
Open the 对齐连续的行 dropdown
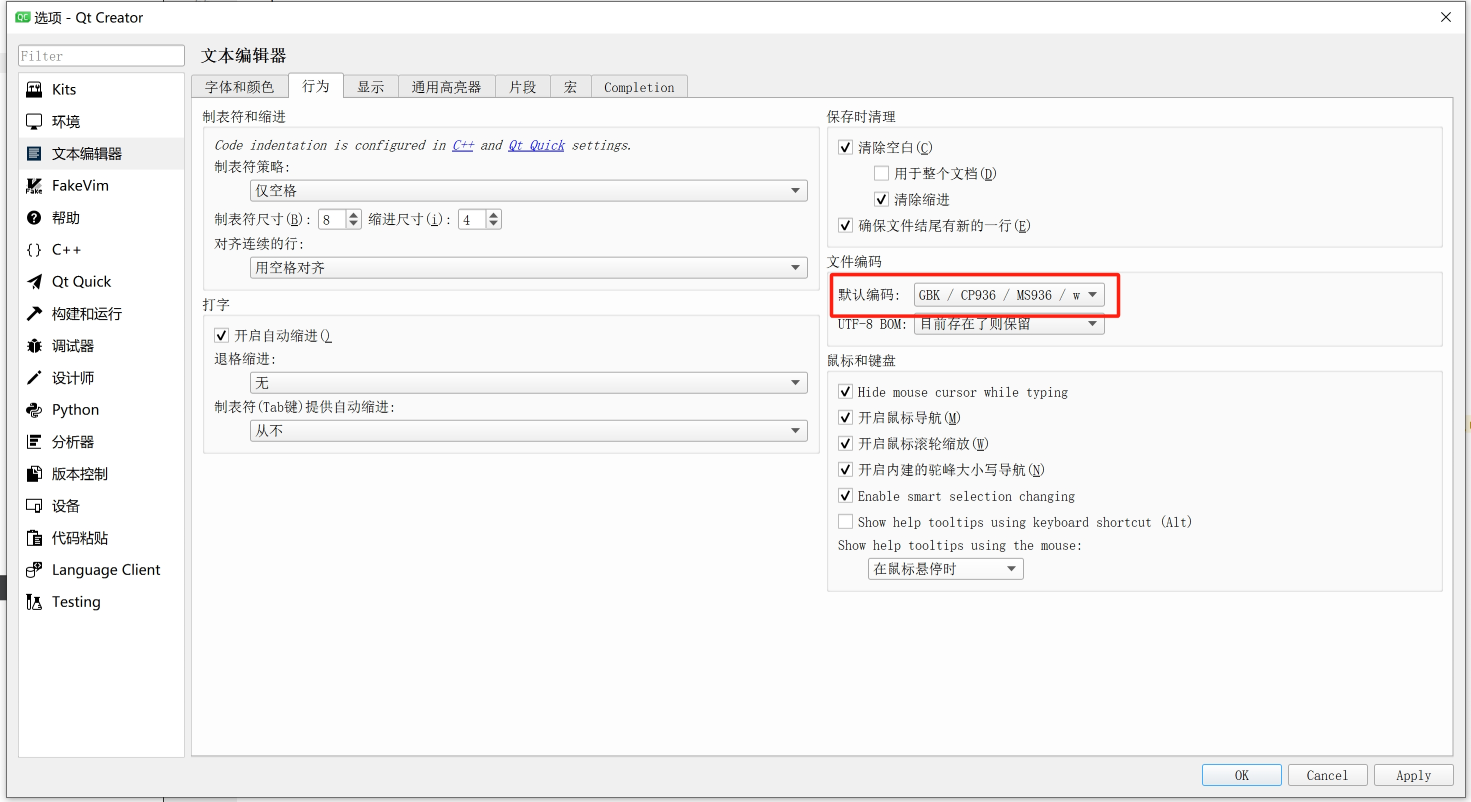[x=528, y=267]
